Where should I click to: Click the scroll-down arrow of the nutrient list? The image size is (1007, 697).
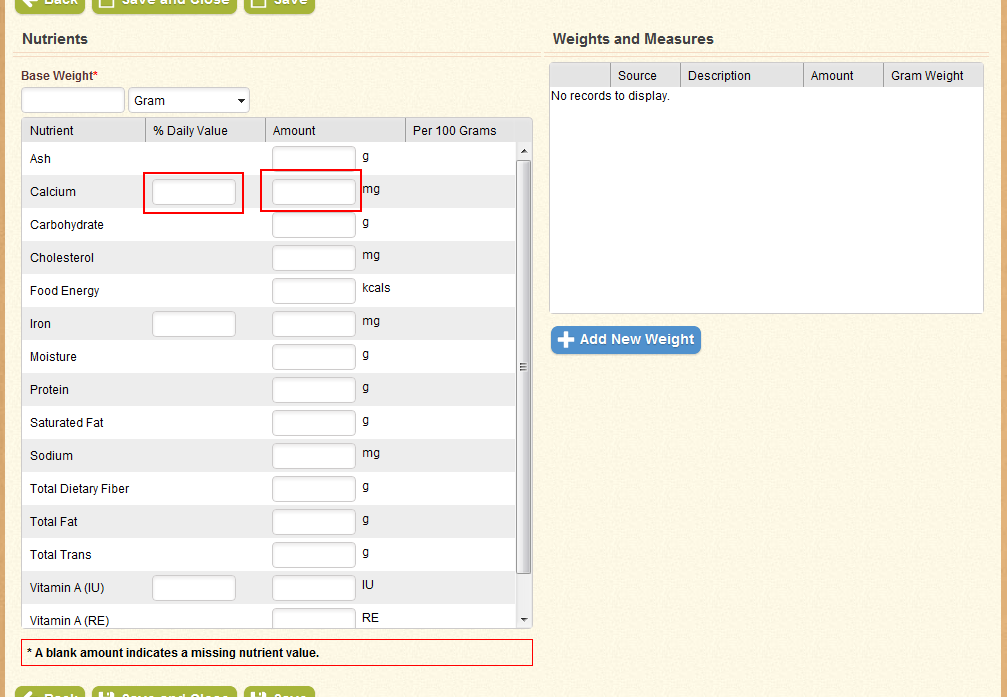click(524, 620)
